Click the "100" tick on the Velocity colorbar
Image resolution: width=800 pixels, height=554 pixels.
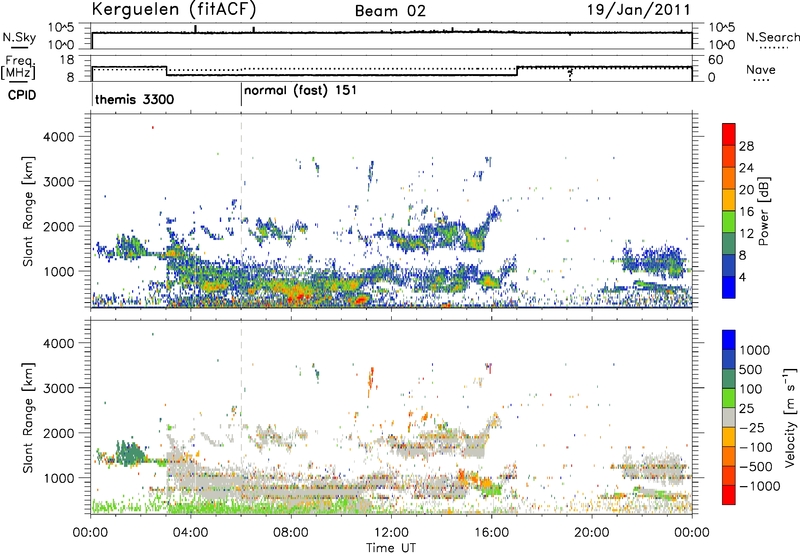point(753,389)
